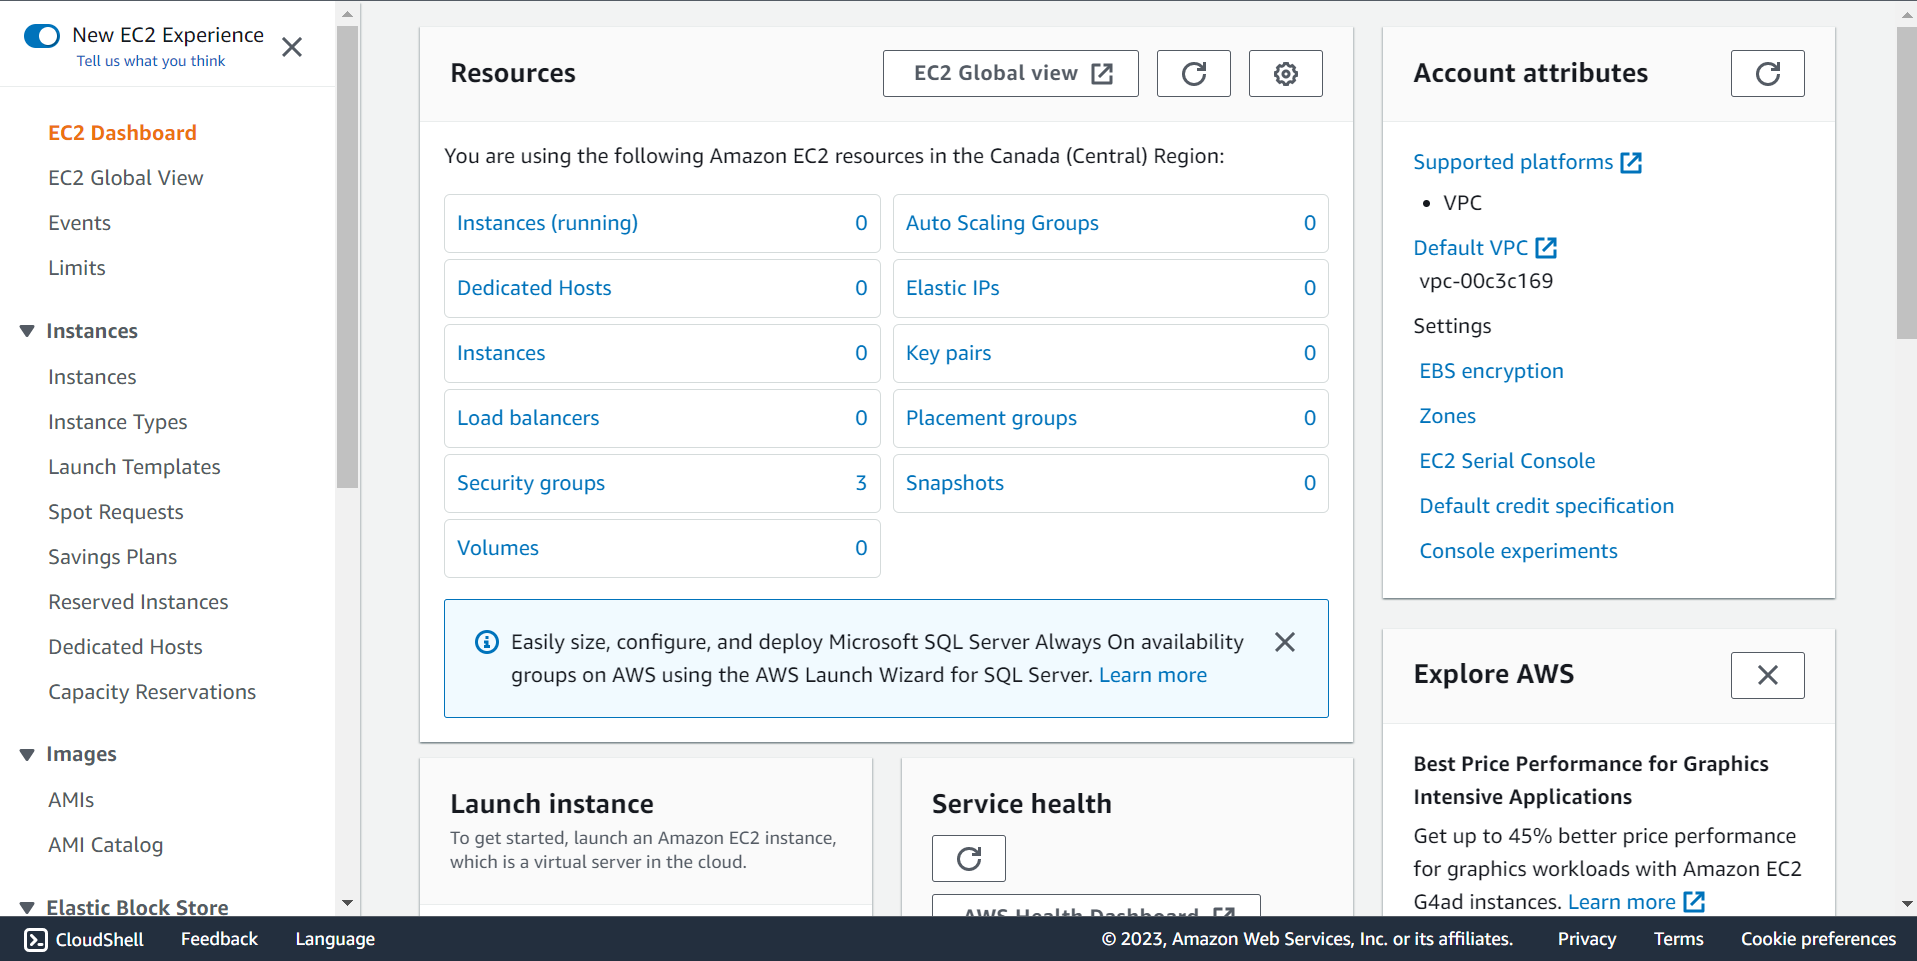
Task: Open EC2 Serial Console setting
Action: (1507, 461)
